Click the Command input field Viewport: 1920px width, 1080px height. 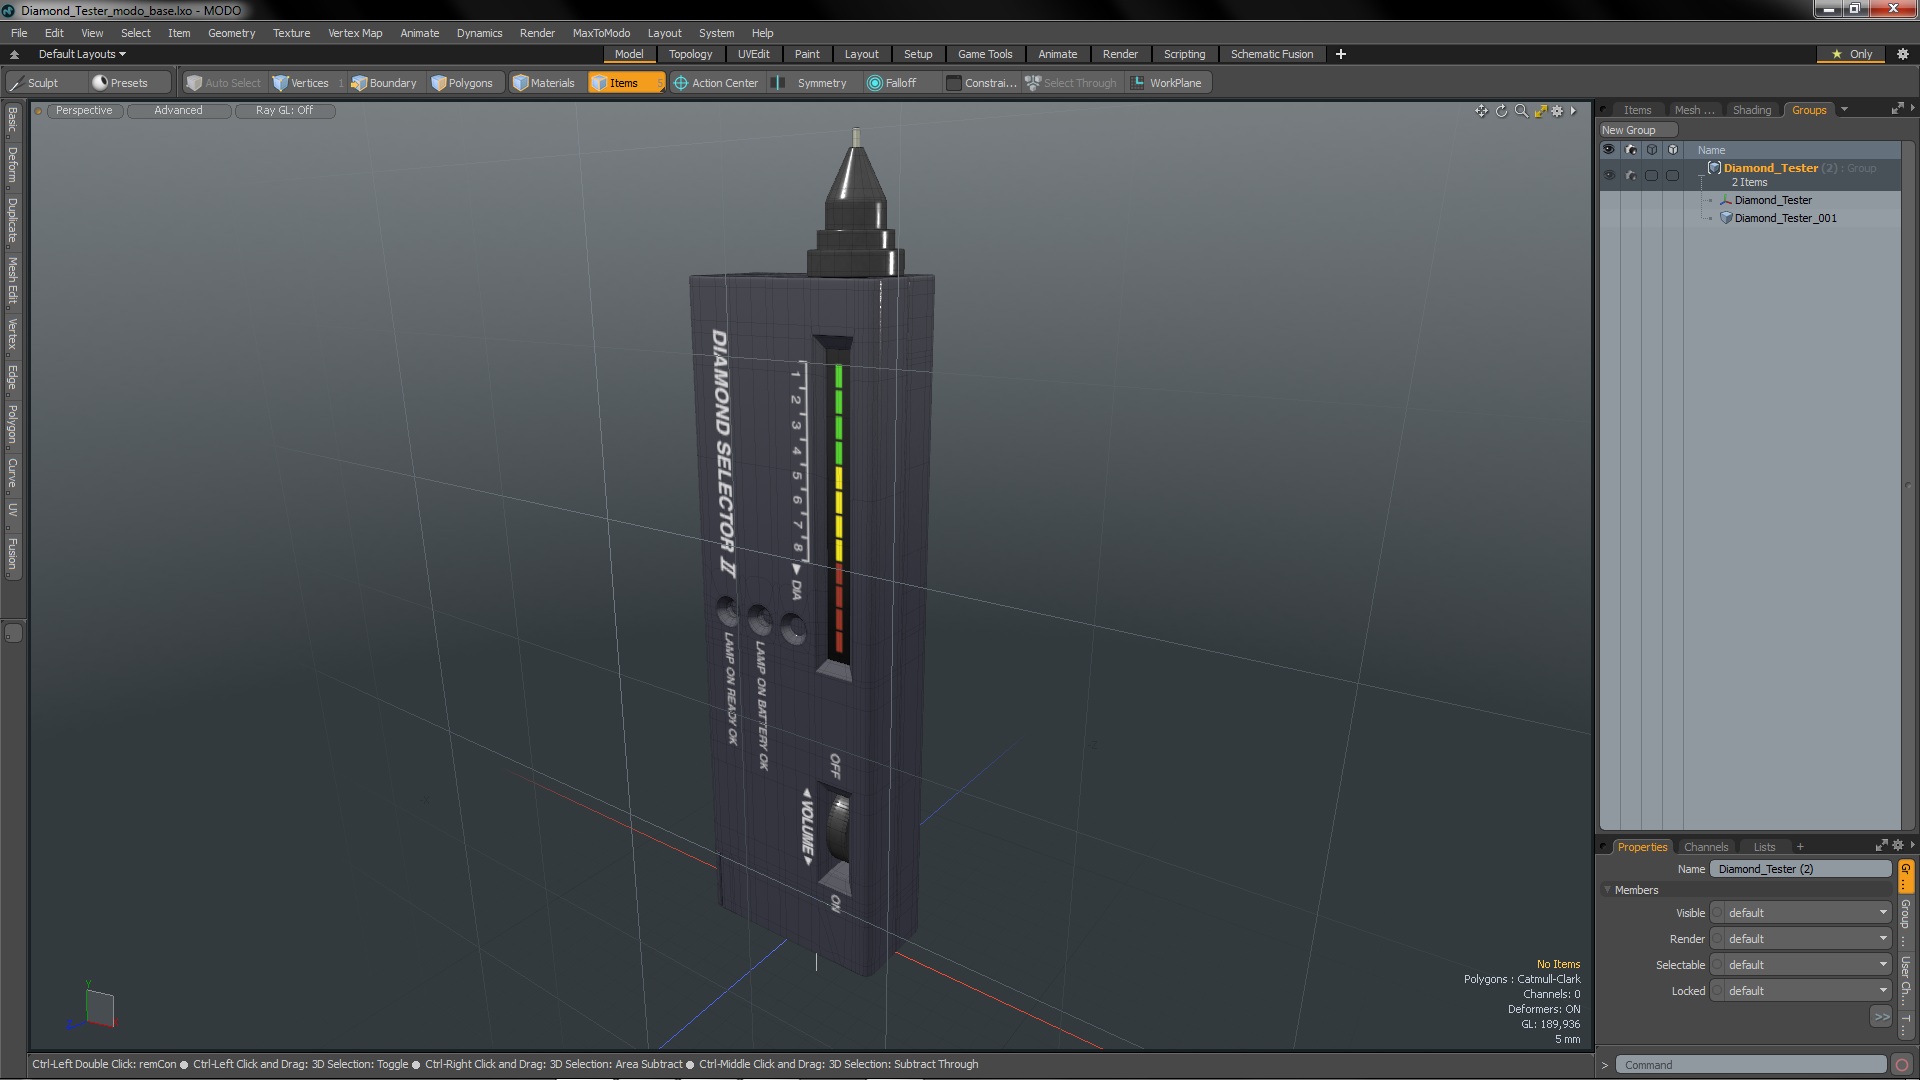tap(1752, 1065)
